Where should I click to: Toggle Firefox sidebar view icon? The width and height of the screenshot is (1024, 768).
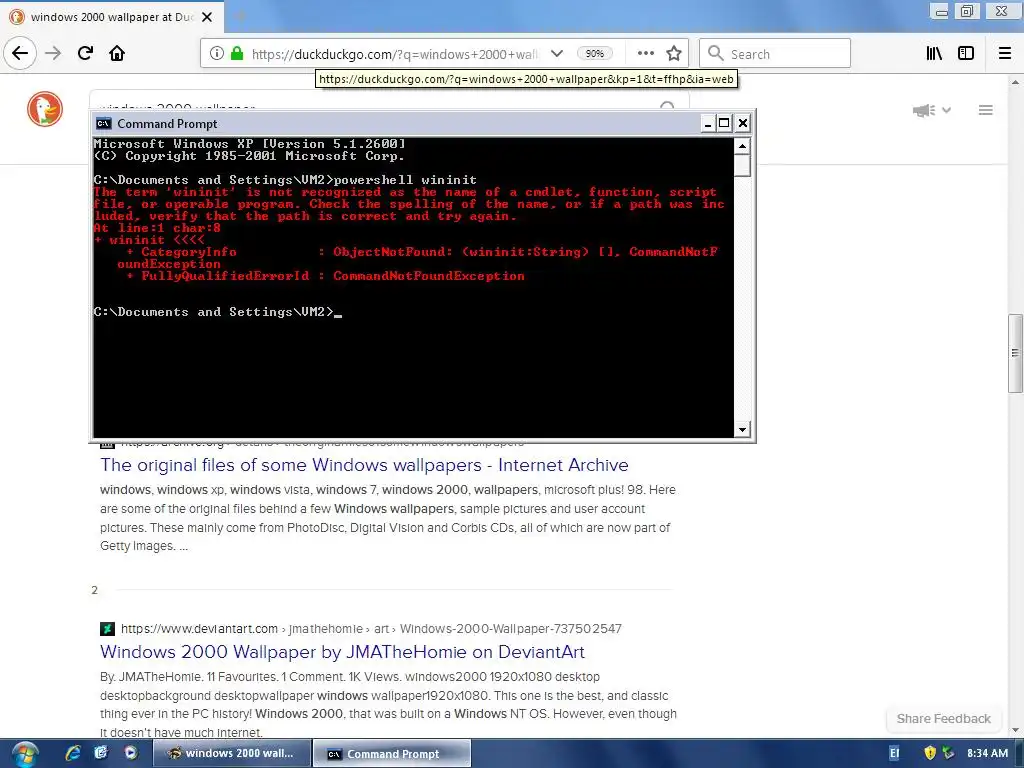[966, 54]
